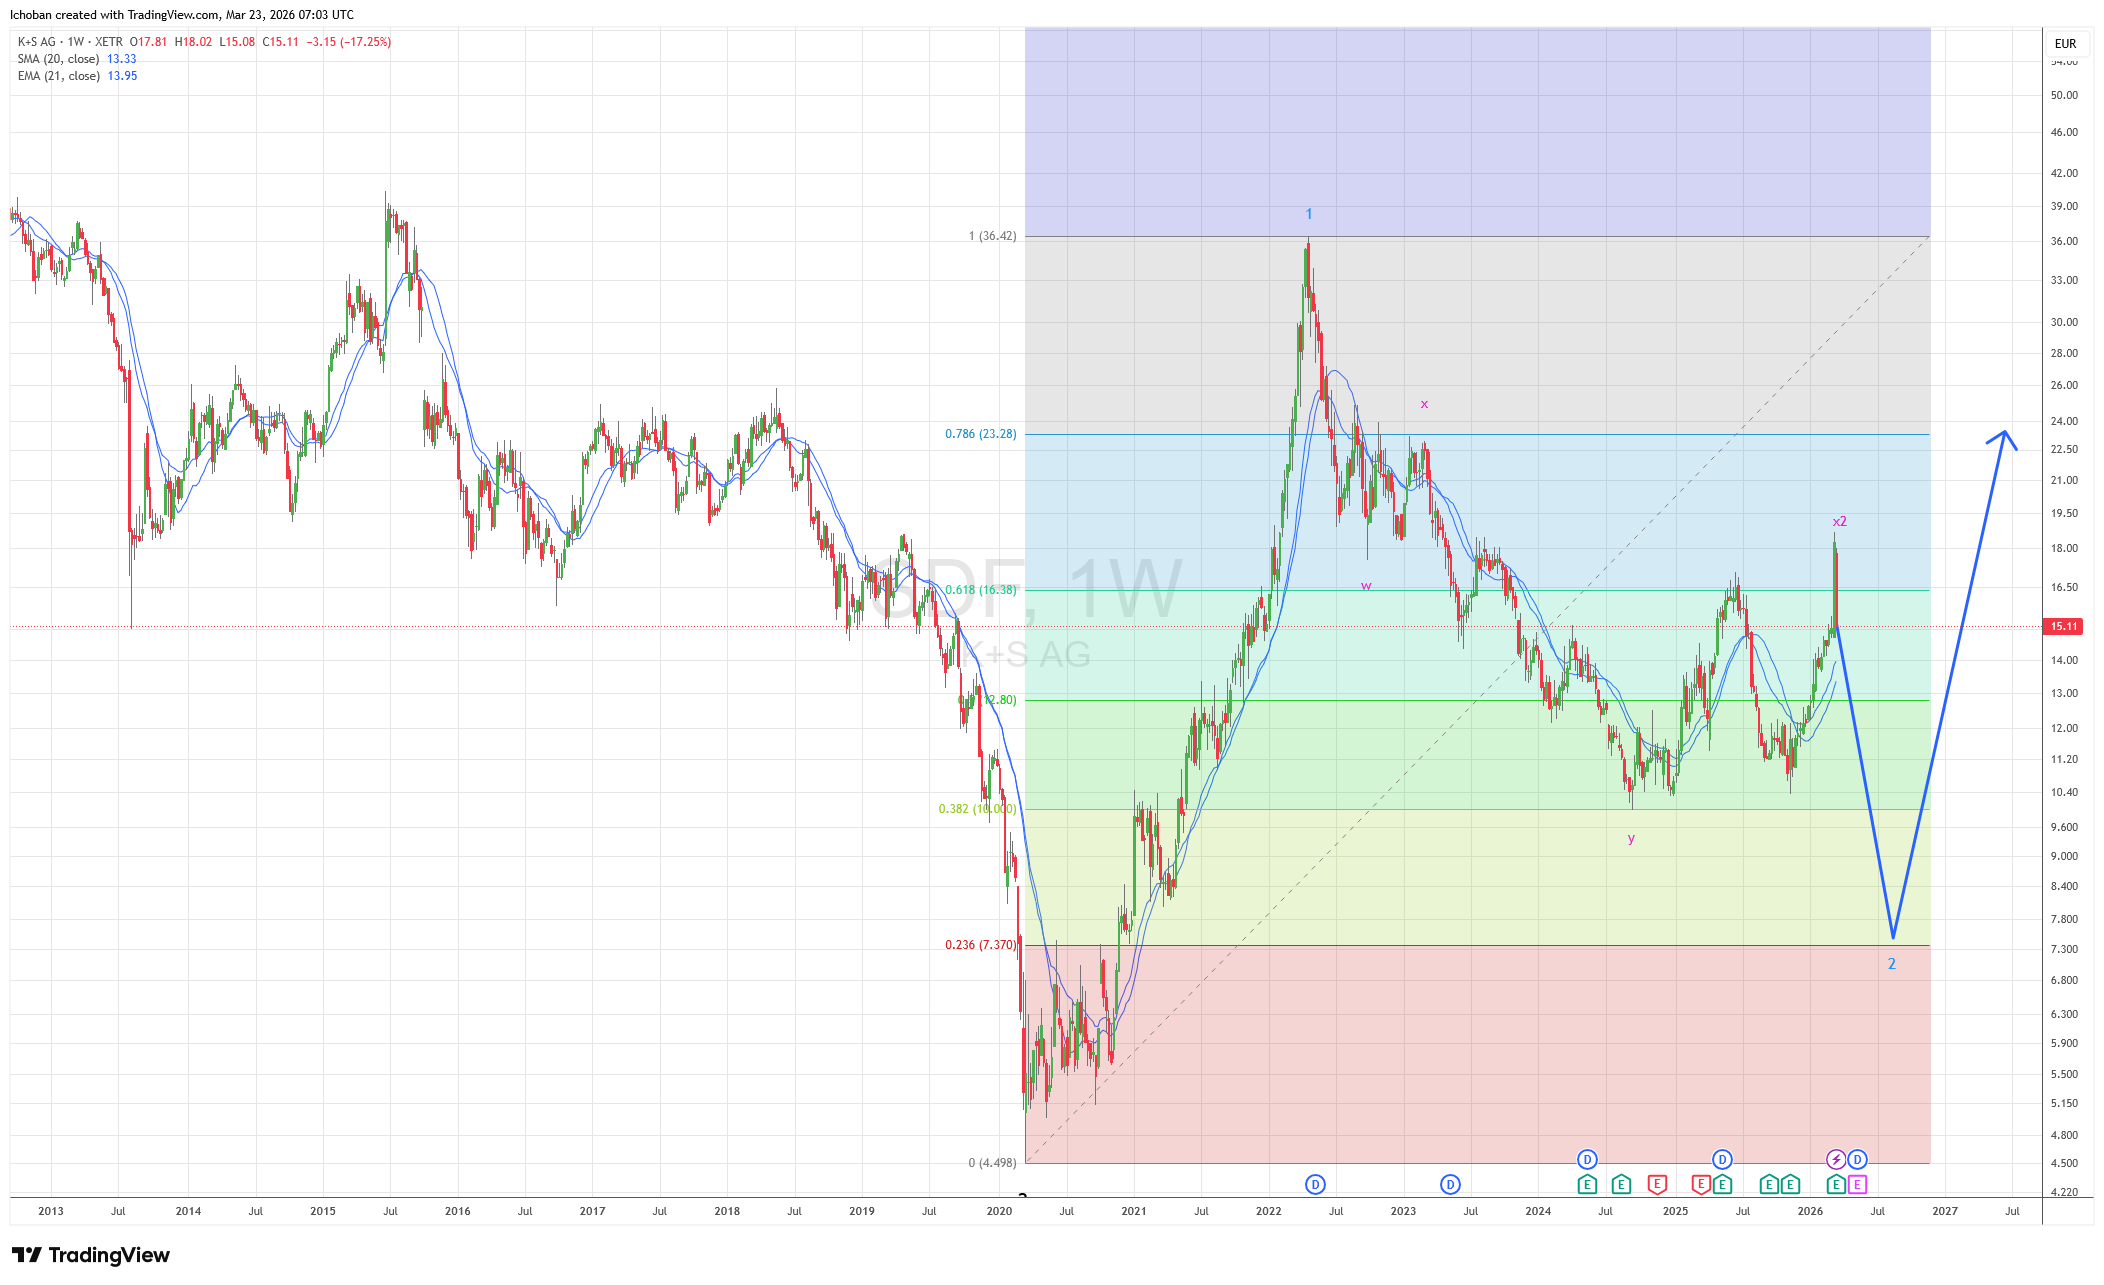Click the dividend D marker under mid-2022
2104x1285 pixels.
tap(1315, 1185)
